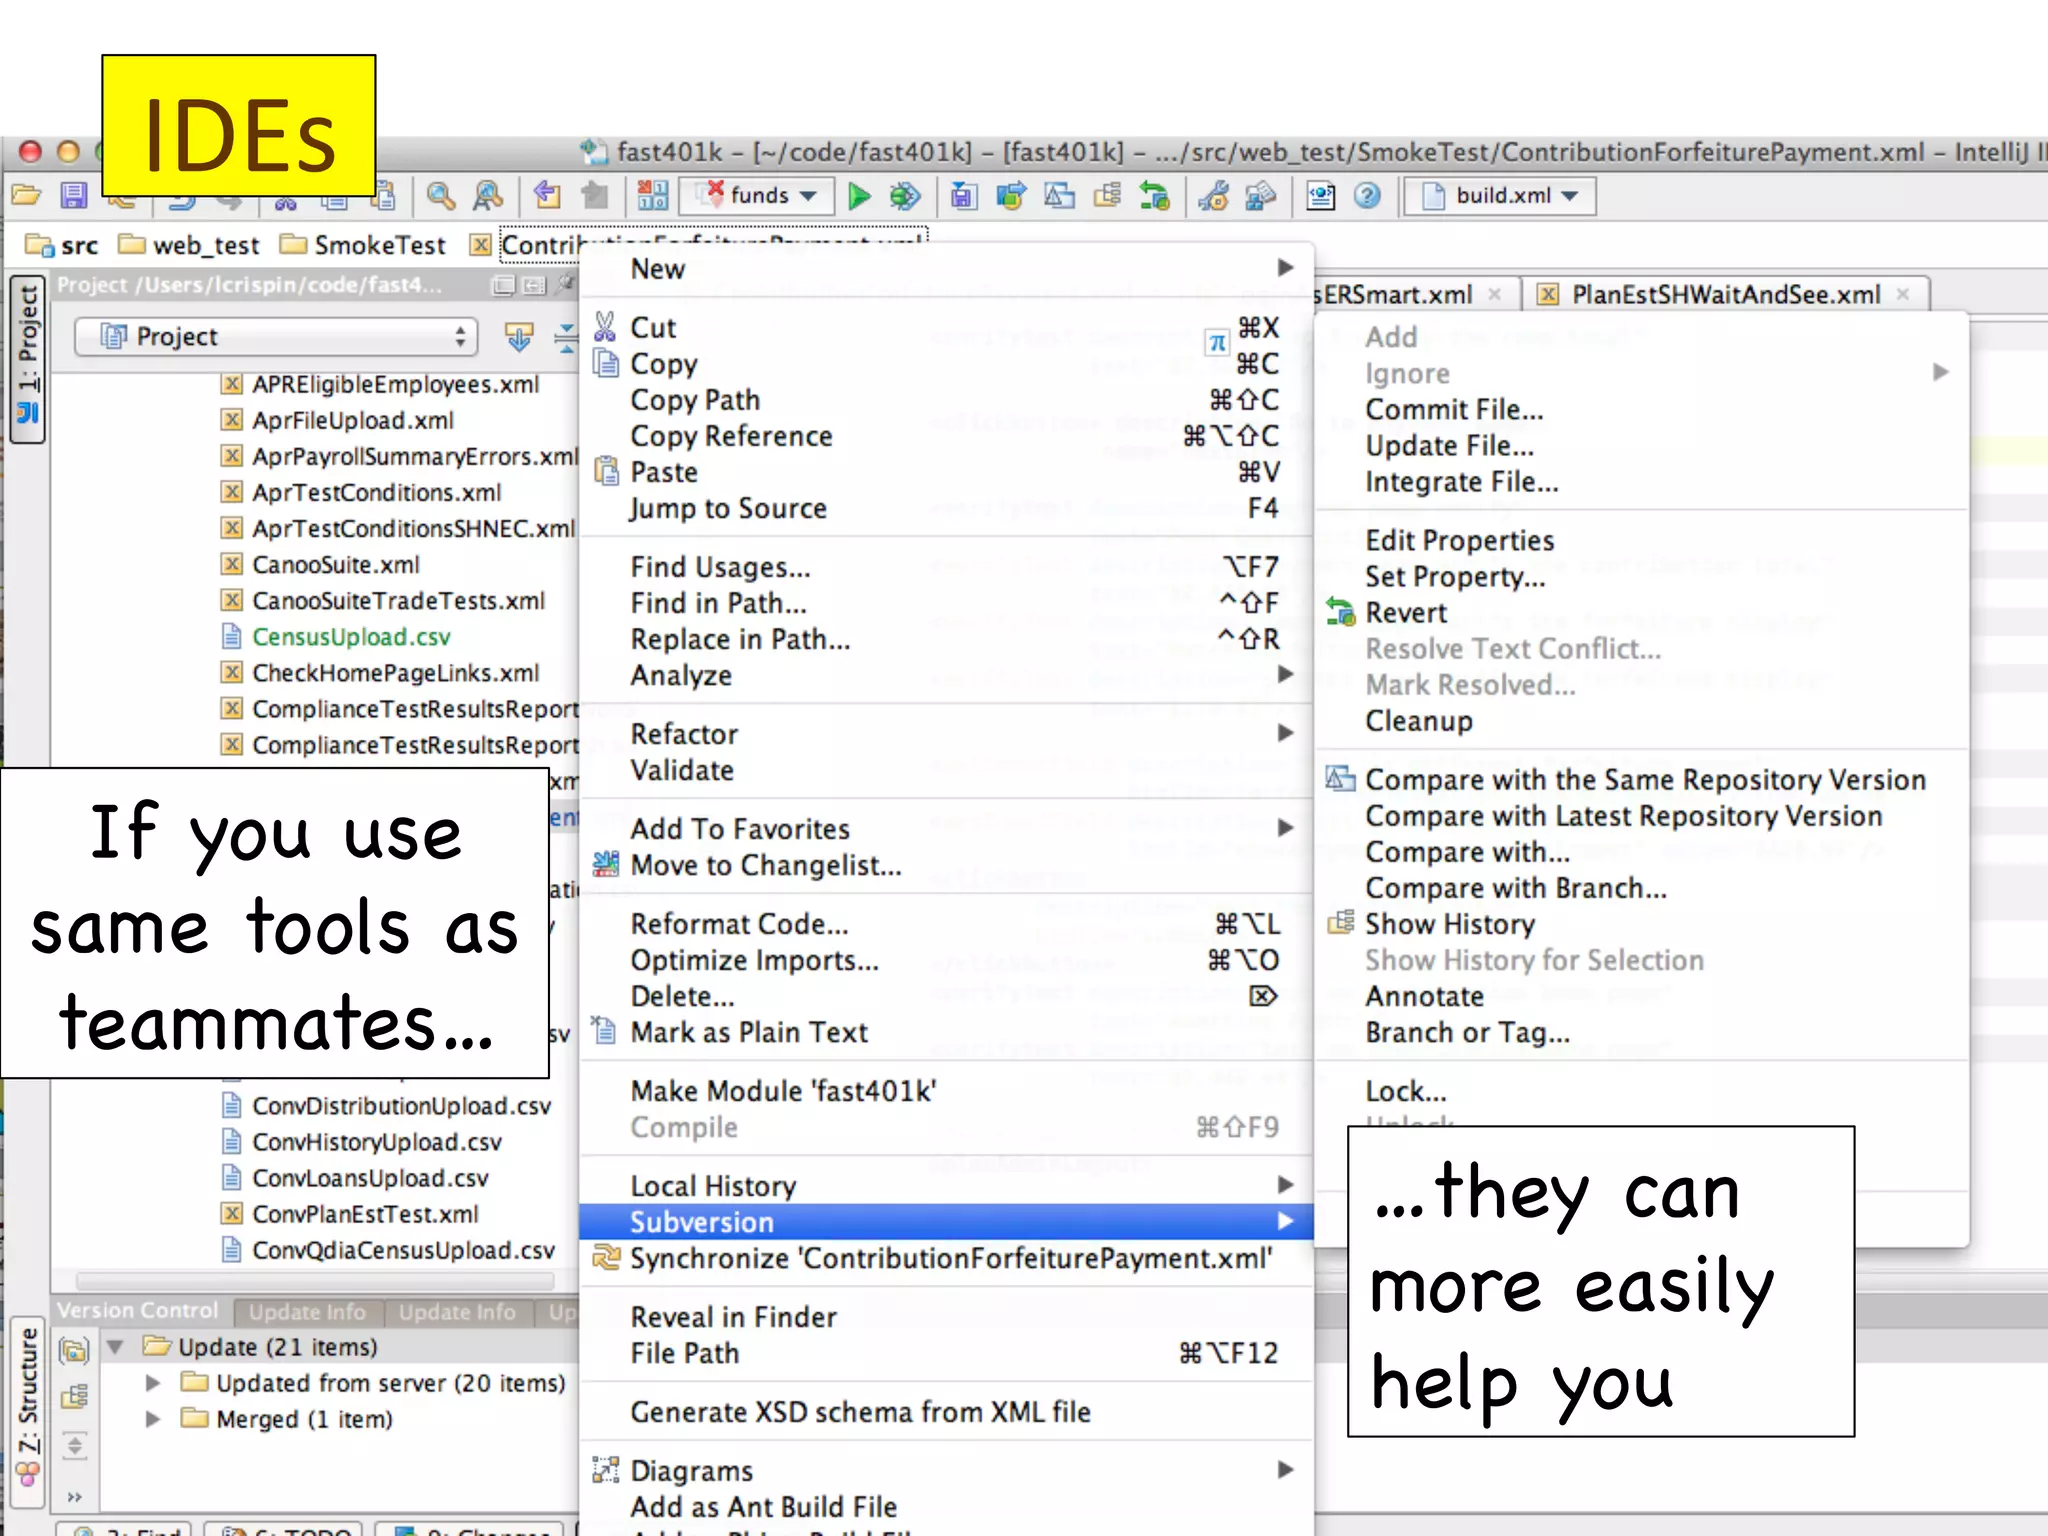Click the SmokeTest breadcrumb
2048x1536 pixels.
(x=363, y=245)
